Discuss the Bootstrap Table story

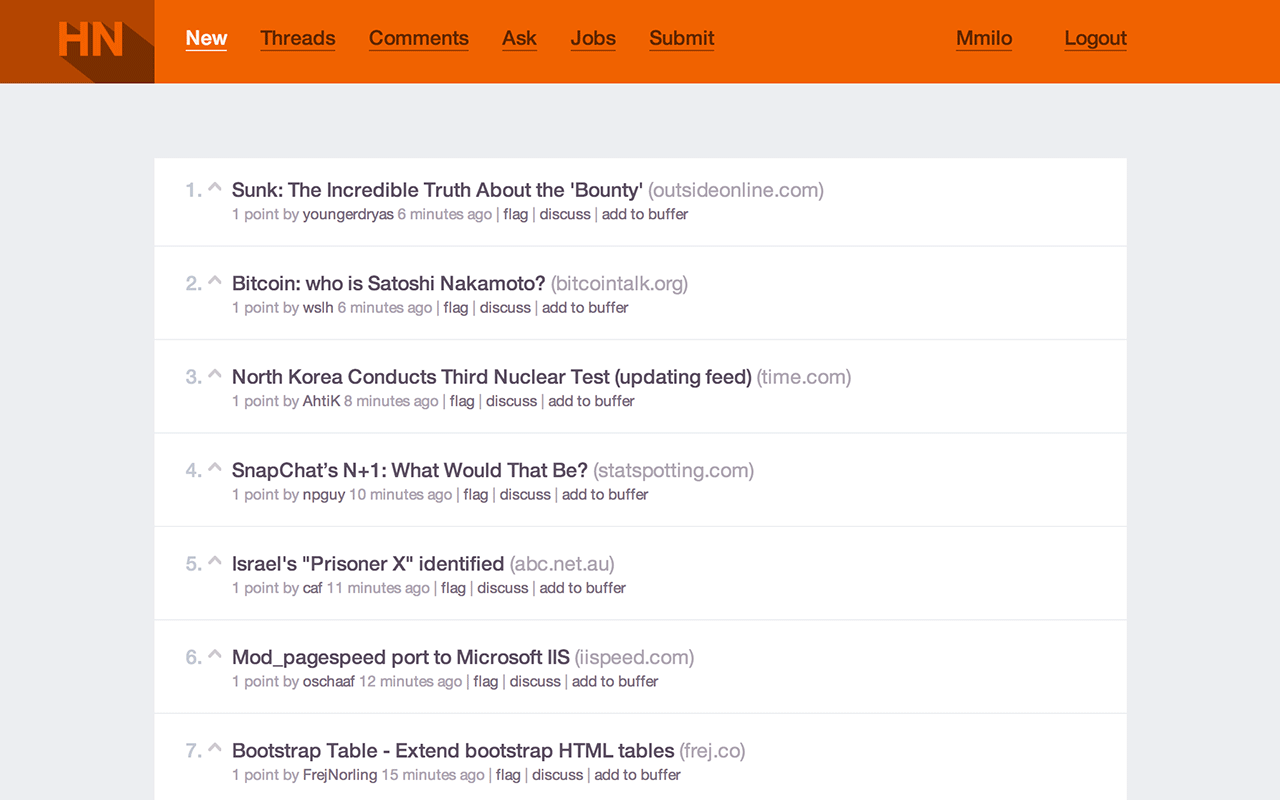click(557, 775)
